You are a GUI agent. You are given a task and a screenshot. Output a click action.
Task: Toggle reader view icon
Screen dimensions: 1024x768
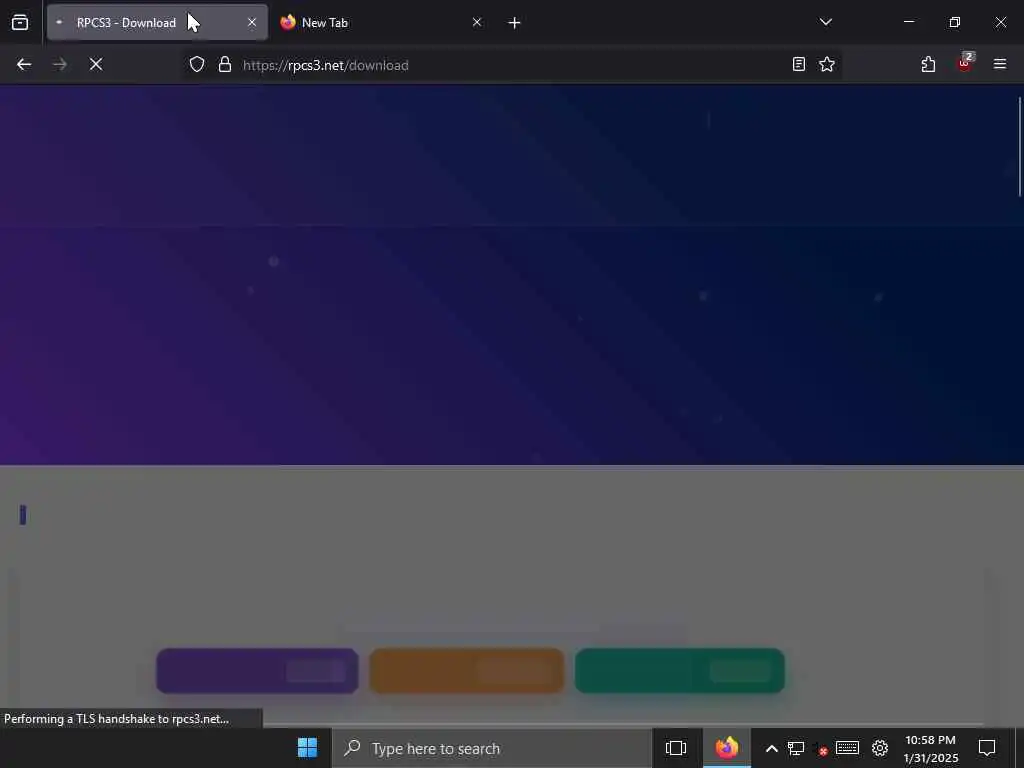tap(798, 64)
